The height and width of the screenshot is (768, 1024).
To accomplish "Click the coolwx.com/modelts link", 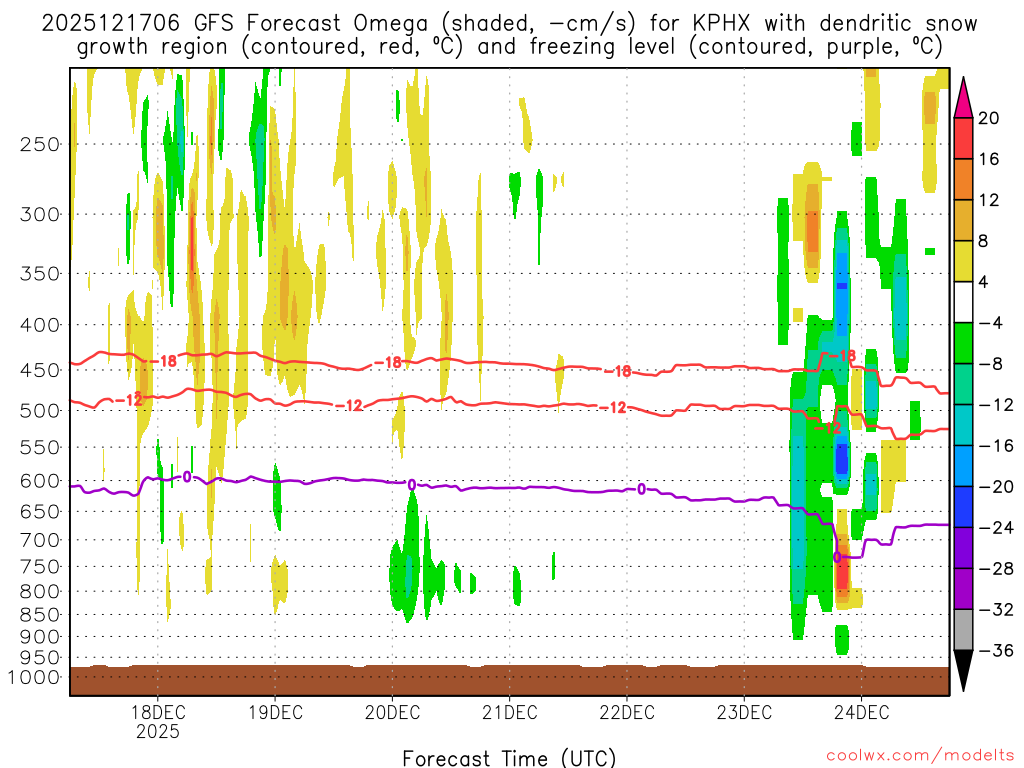I will [920, 756].
